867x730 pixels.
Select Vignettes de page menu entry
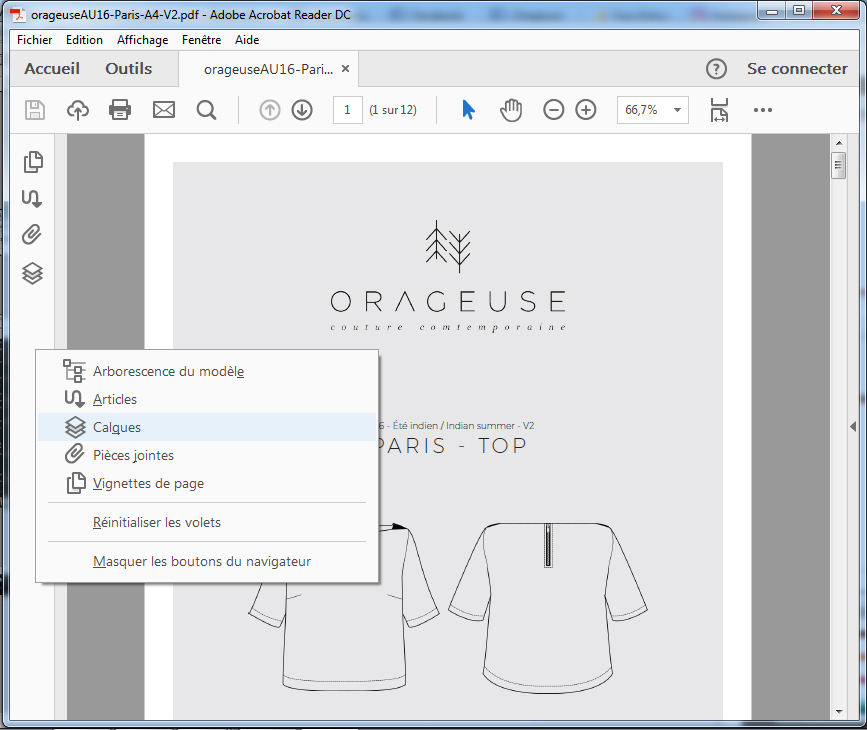tap(207, 483)
